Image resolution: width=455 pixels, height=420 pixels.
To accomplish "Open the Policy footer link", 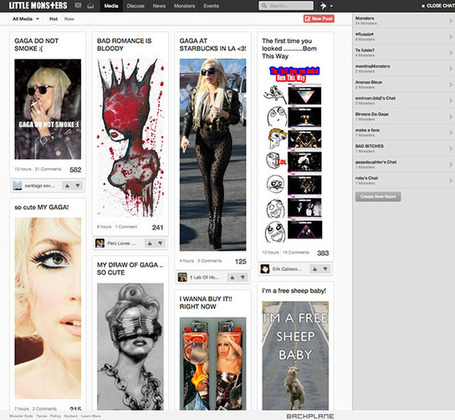I will coord(55,416).
